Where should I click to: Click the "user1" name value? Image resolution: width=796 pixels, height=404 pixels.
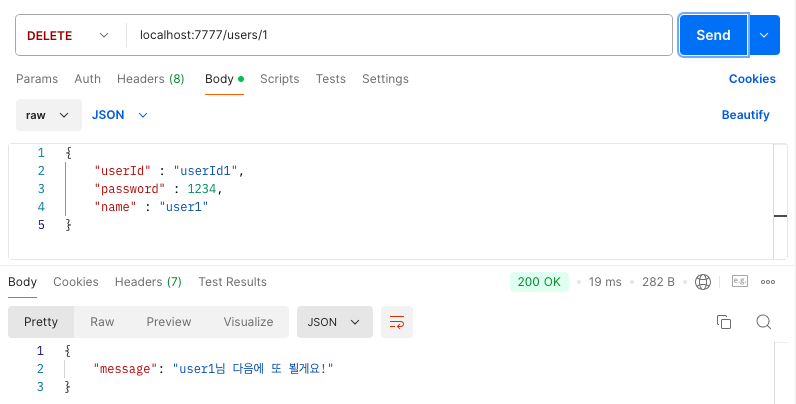pyautogui.click(x=184, y=207)
